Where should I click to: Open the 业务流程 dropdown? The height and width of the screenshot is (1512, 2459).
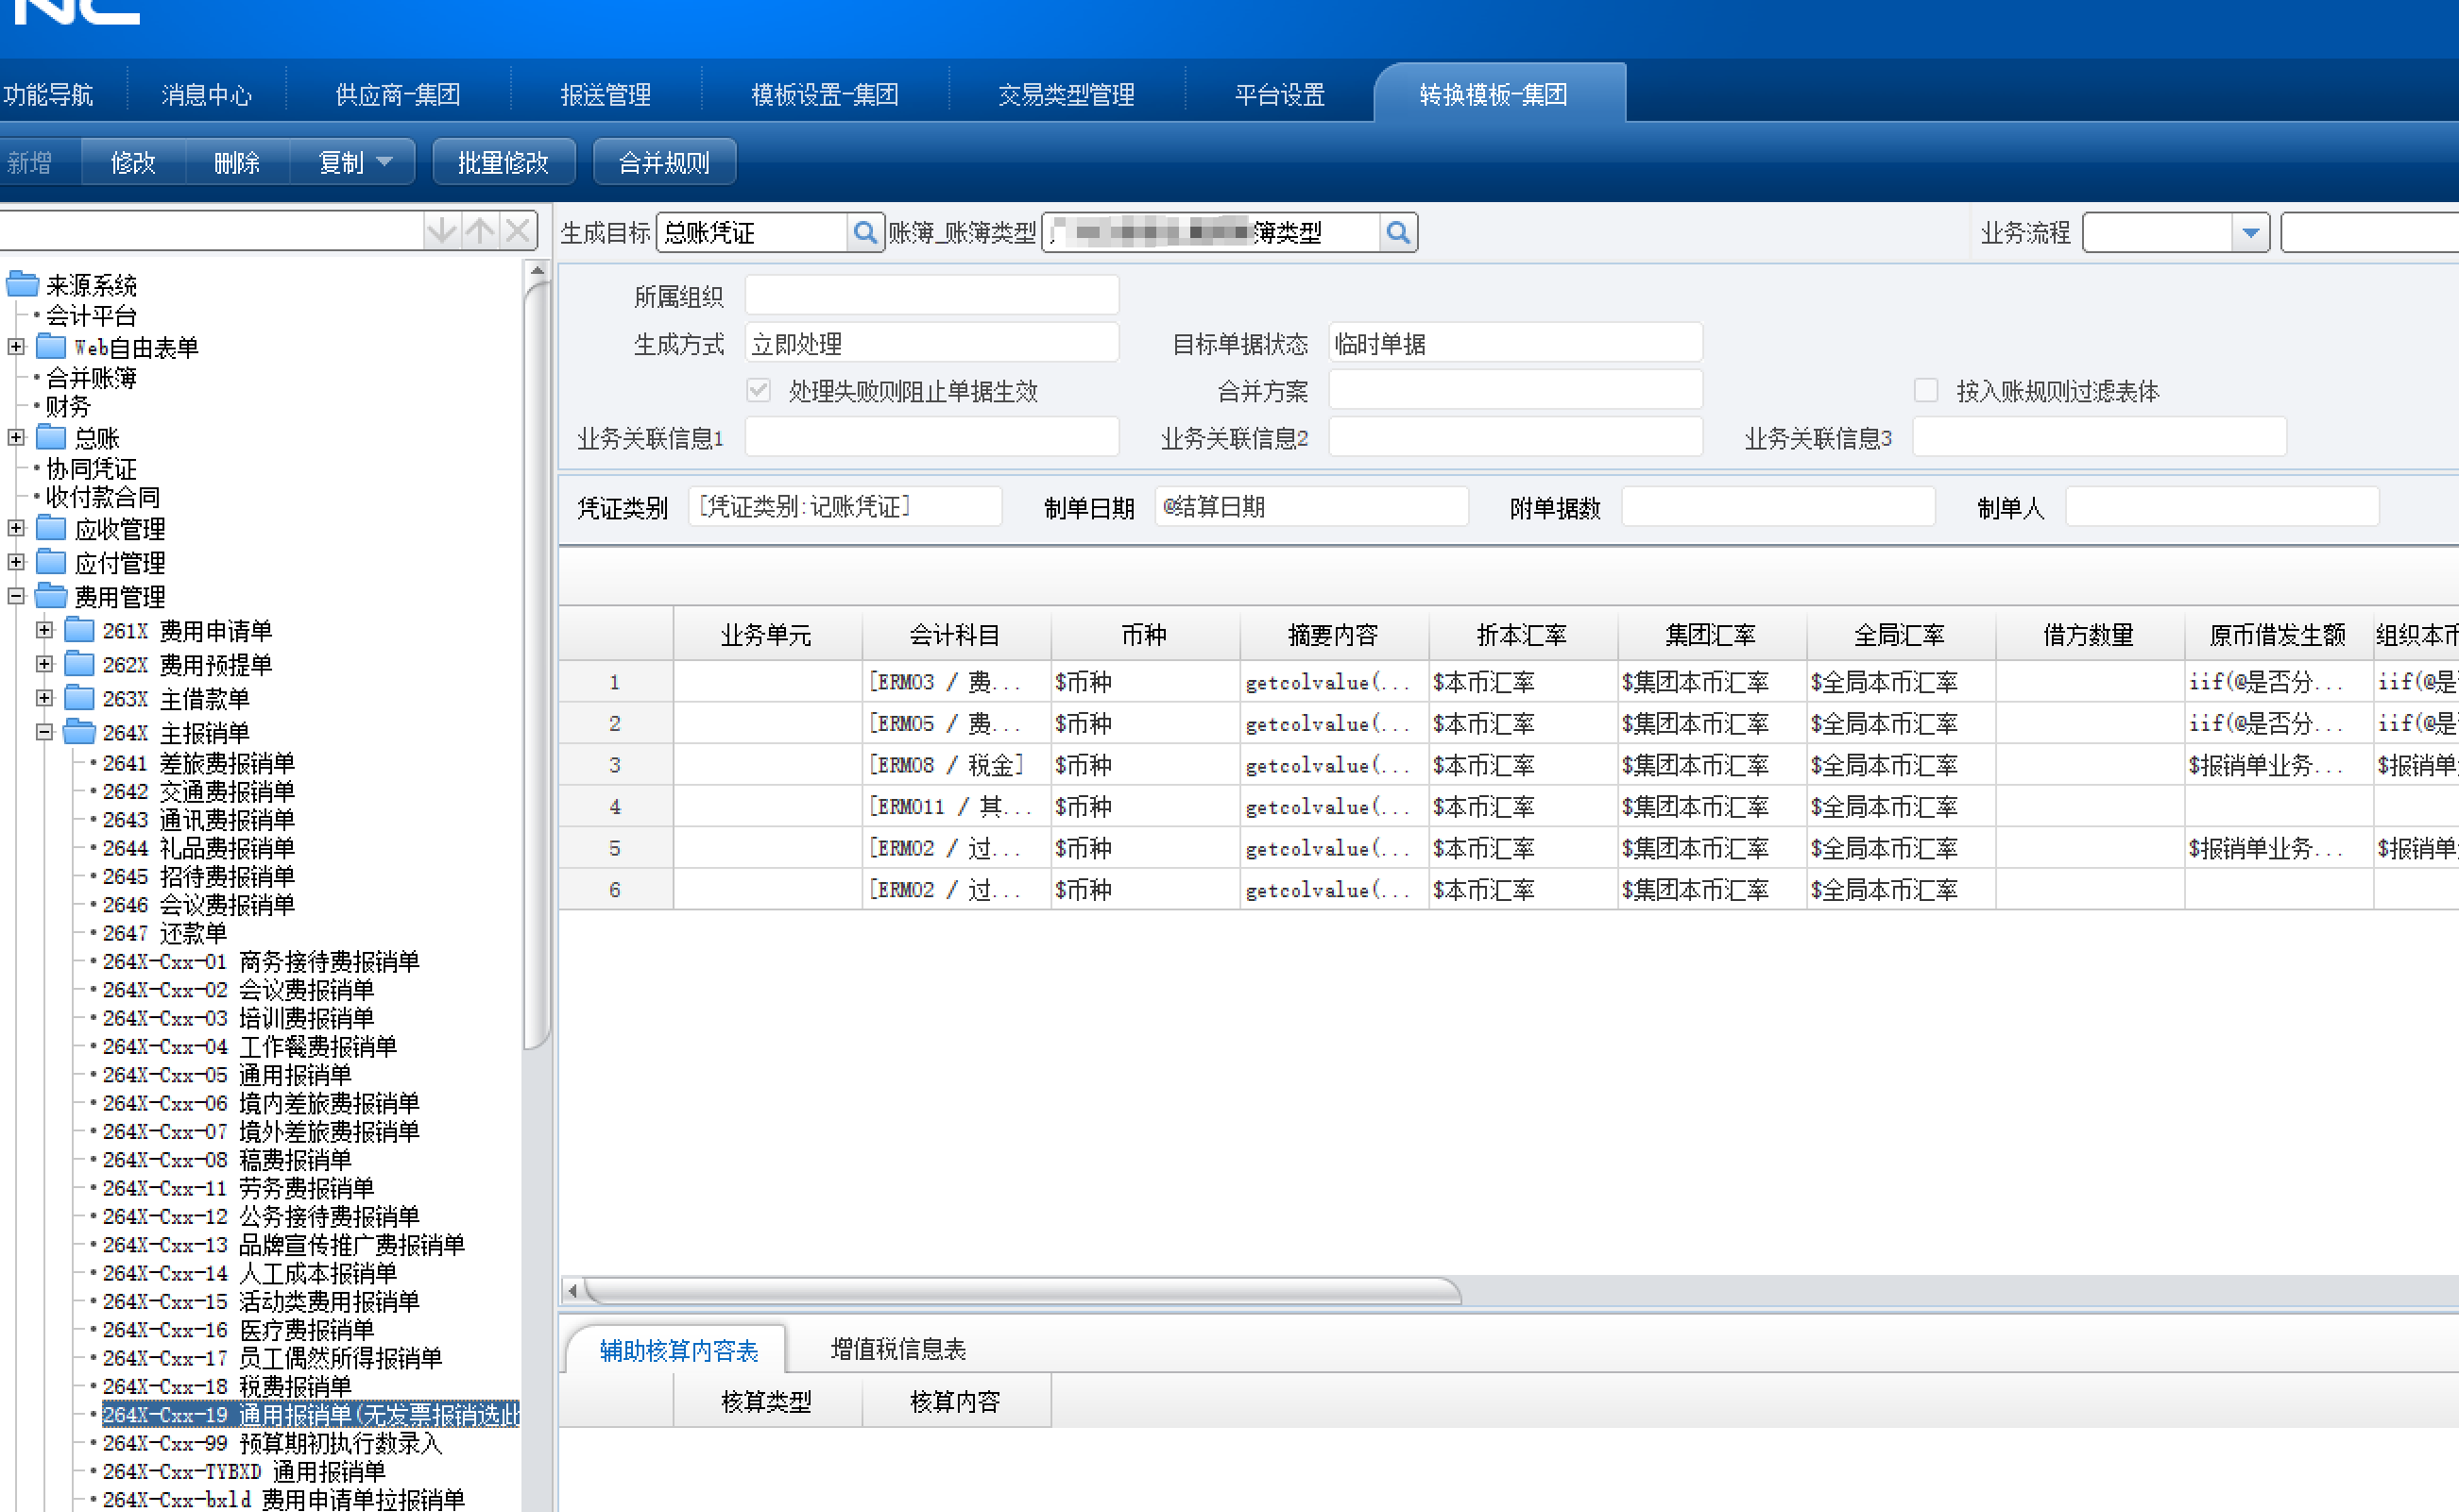(x=2250, y=233)
